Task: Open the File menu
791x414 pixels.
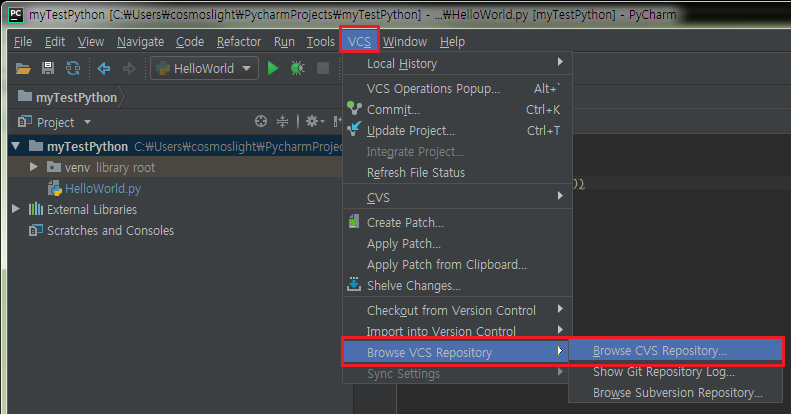Action: [x=23, y=42]
